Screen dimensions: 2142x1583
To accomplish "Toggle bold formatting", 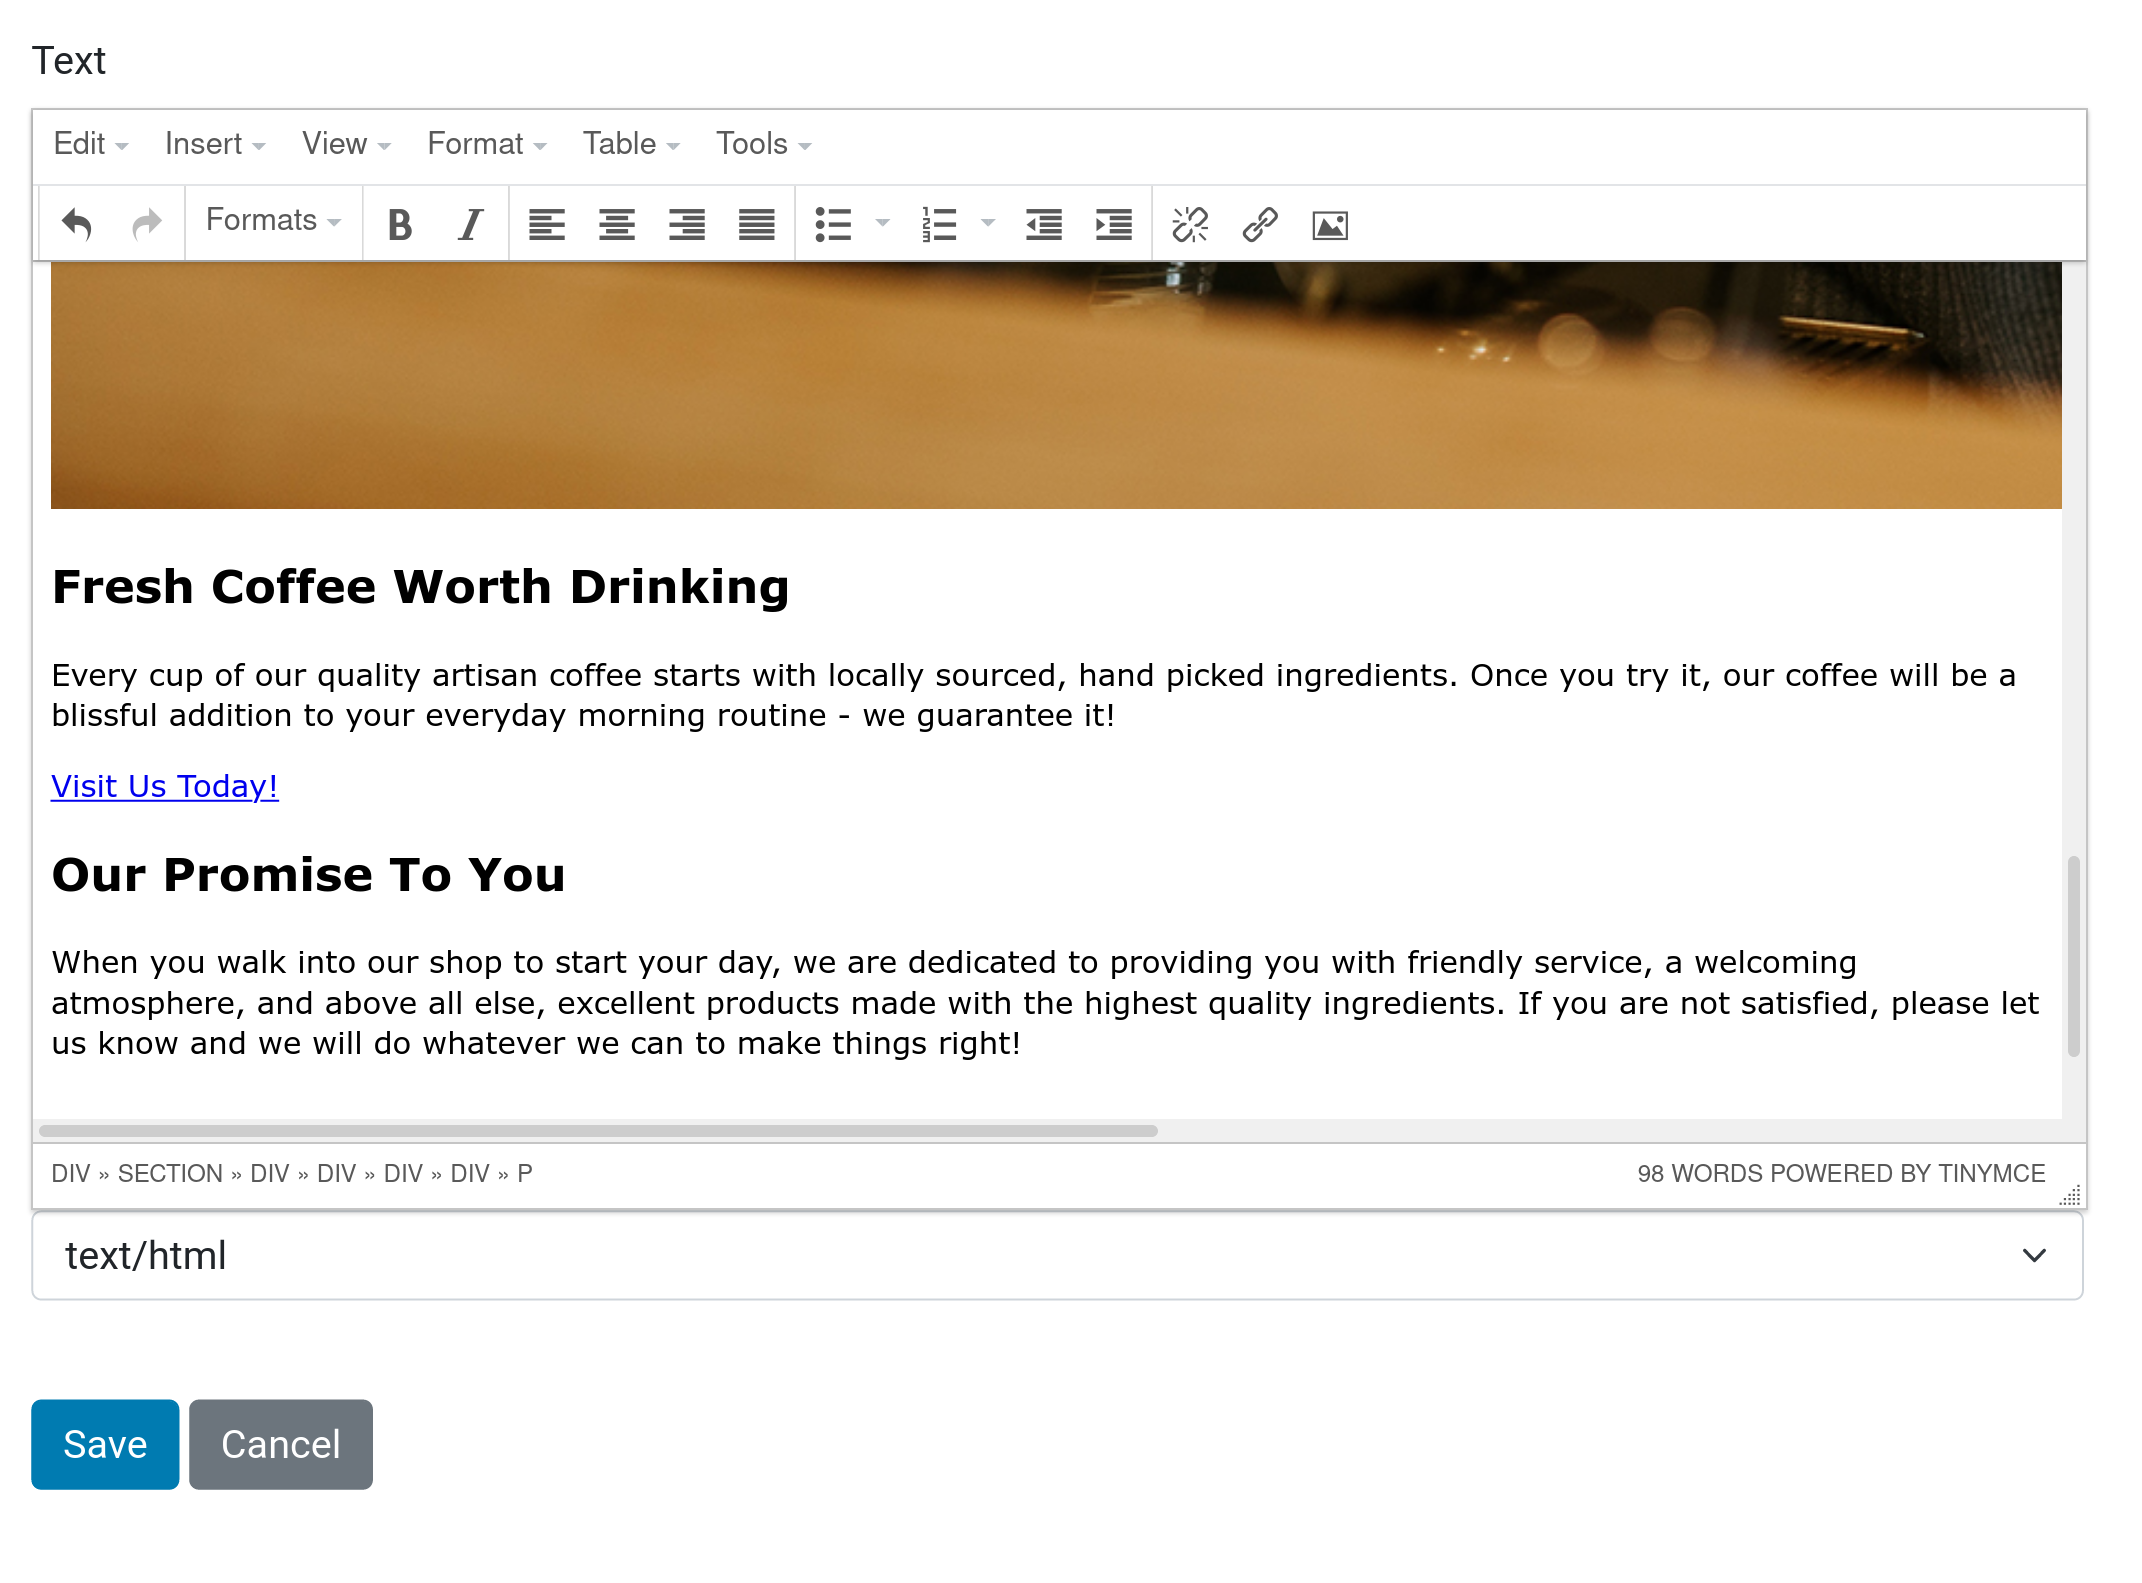I will (400, 224).
